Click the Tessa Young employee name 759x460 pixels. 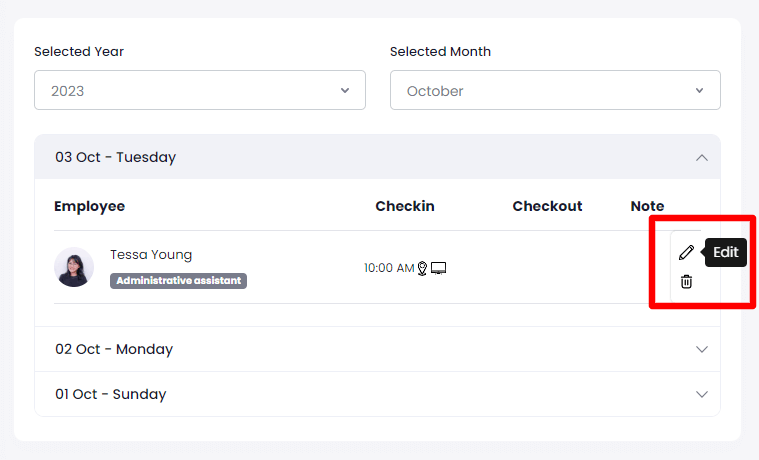[x=151, y=255]
